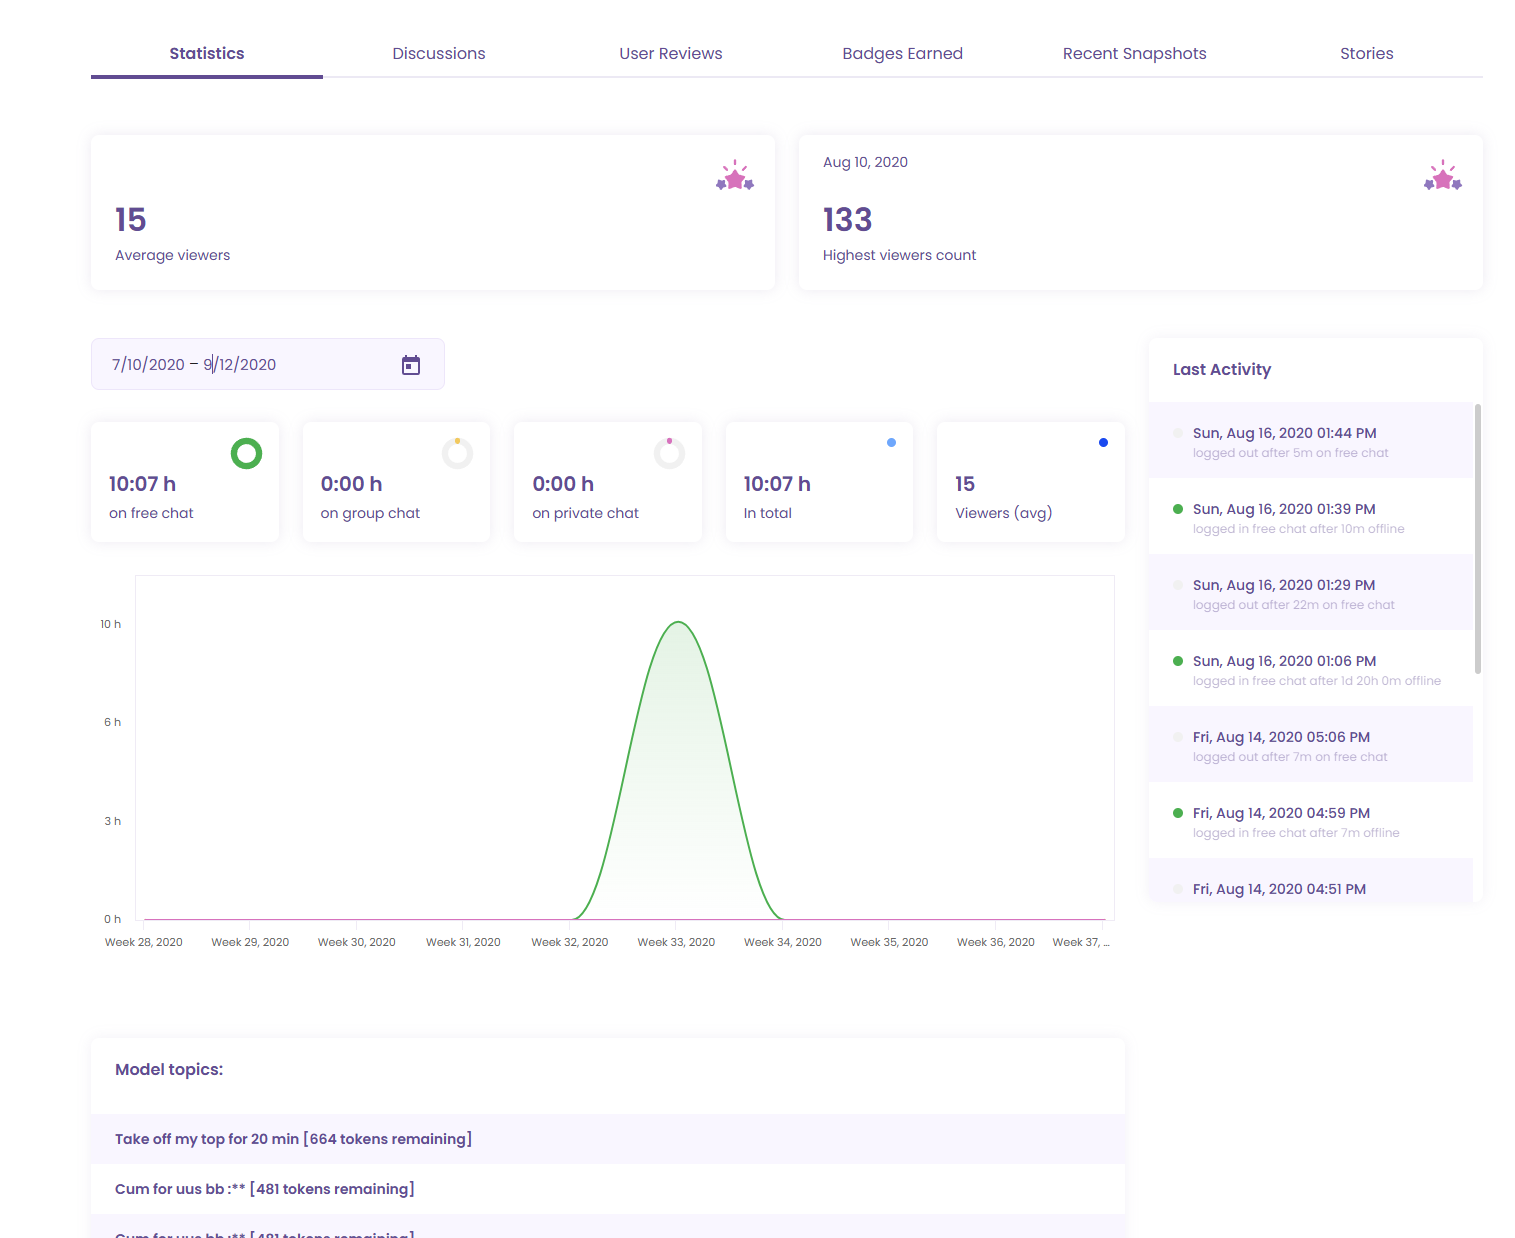Click the private chat donut icon
The height and width of the screenshot is (1238, 1515).
(669, 454)
